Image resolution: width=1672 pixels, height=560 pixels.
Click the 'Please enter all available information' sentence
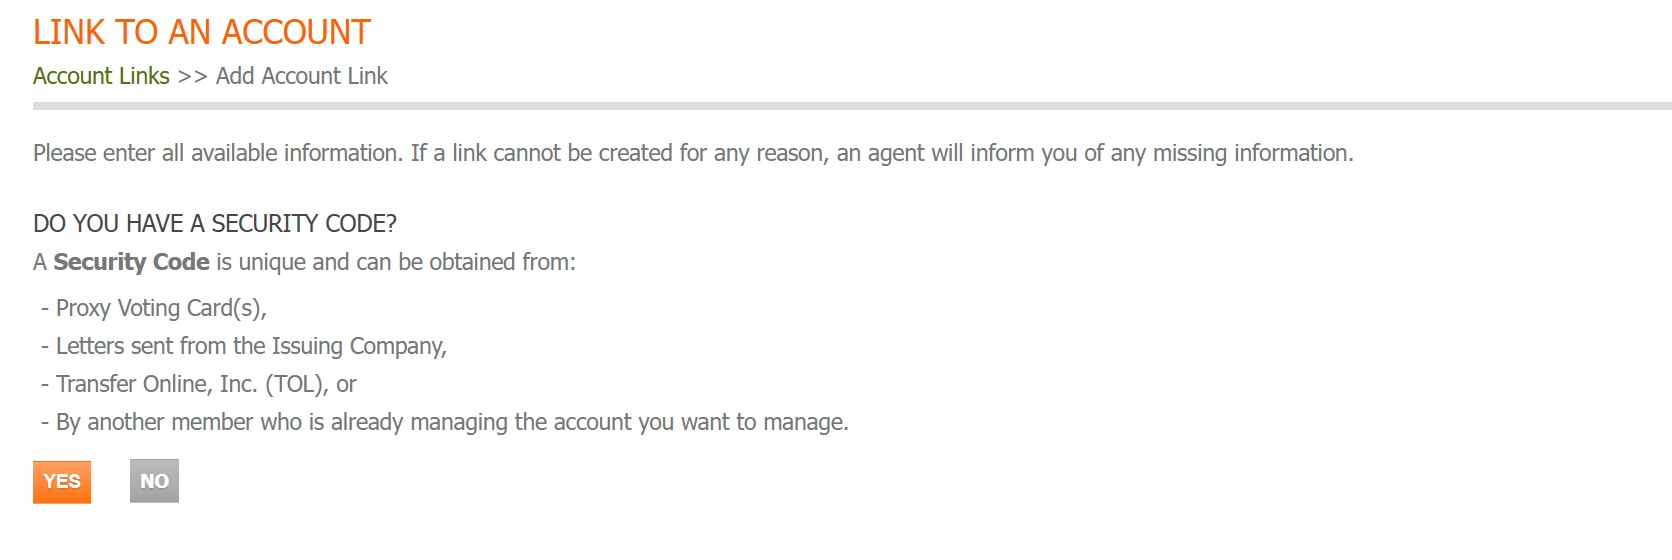[x=217, y=153]
